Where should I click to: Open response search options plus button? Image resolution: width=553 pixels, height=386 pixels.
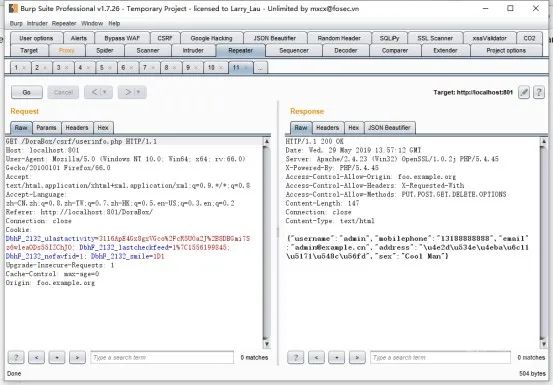pyautogui.click(x=336, y=357)
